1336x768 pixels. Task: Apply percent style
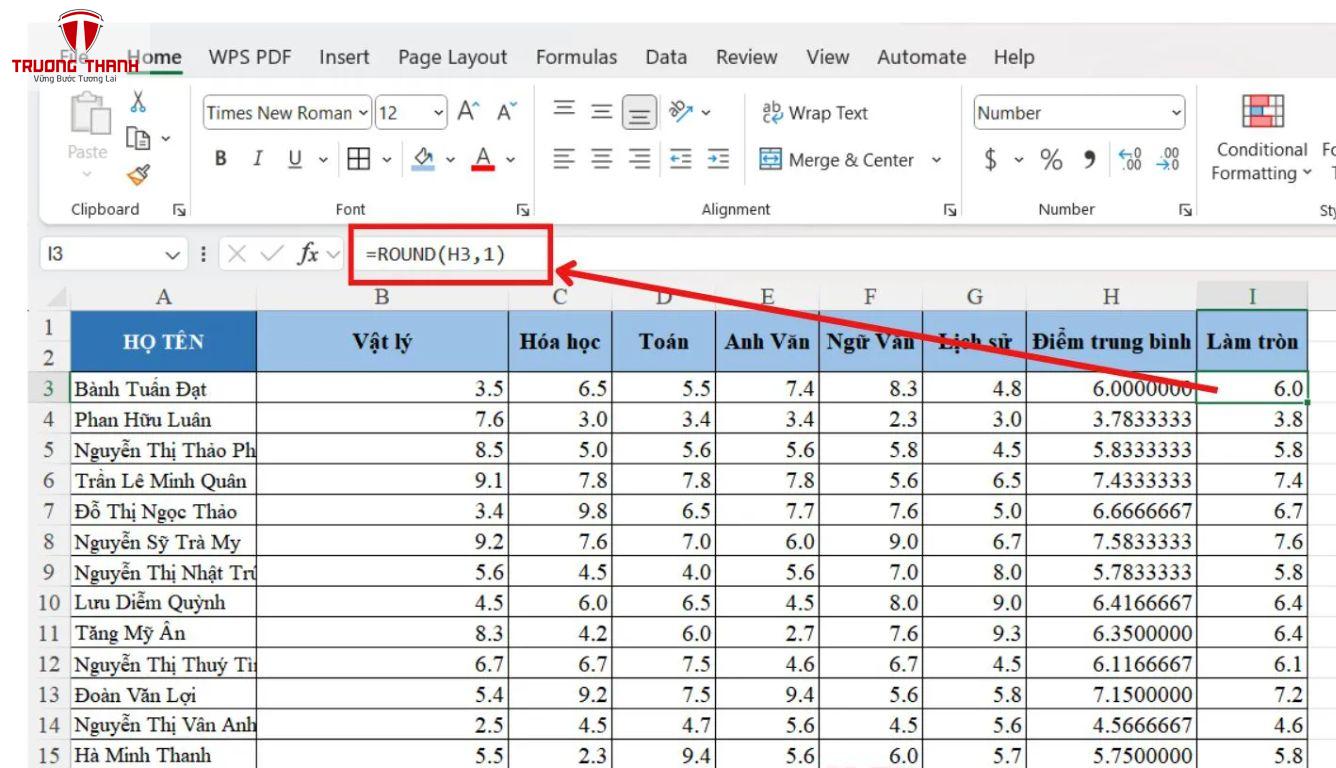click(x=1052, y=160)
